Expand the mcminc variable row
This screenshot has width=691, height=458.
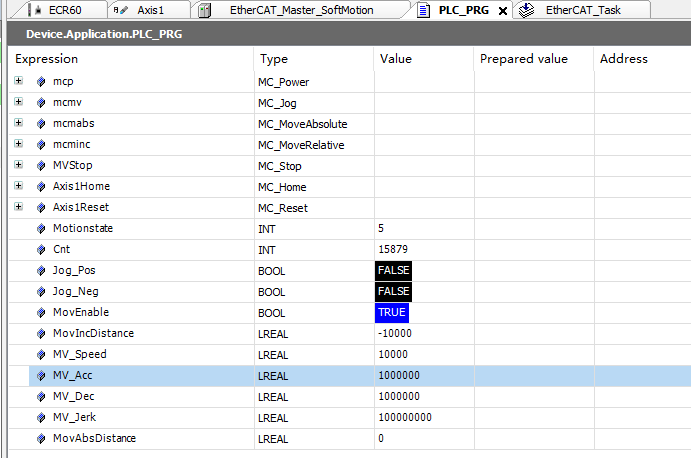[x=19, y=144]
